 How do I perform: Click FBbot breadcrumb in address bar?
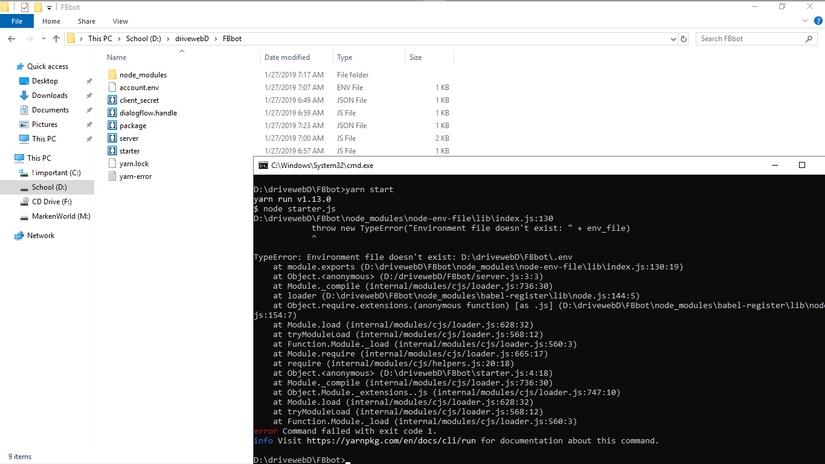point(232,39)
